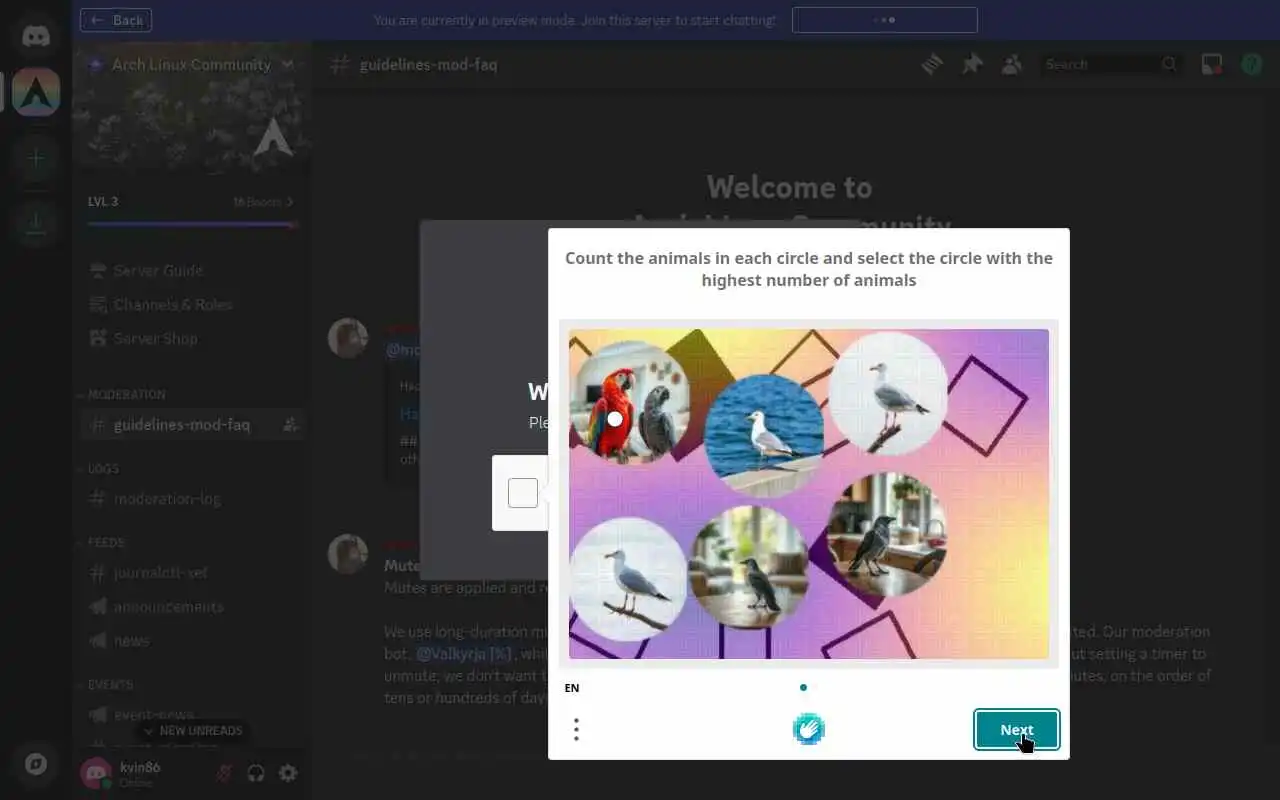1280x800 pixels.
Task: Mute microphone in user panel
Action: [x=224, y=773]
